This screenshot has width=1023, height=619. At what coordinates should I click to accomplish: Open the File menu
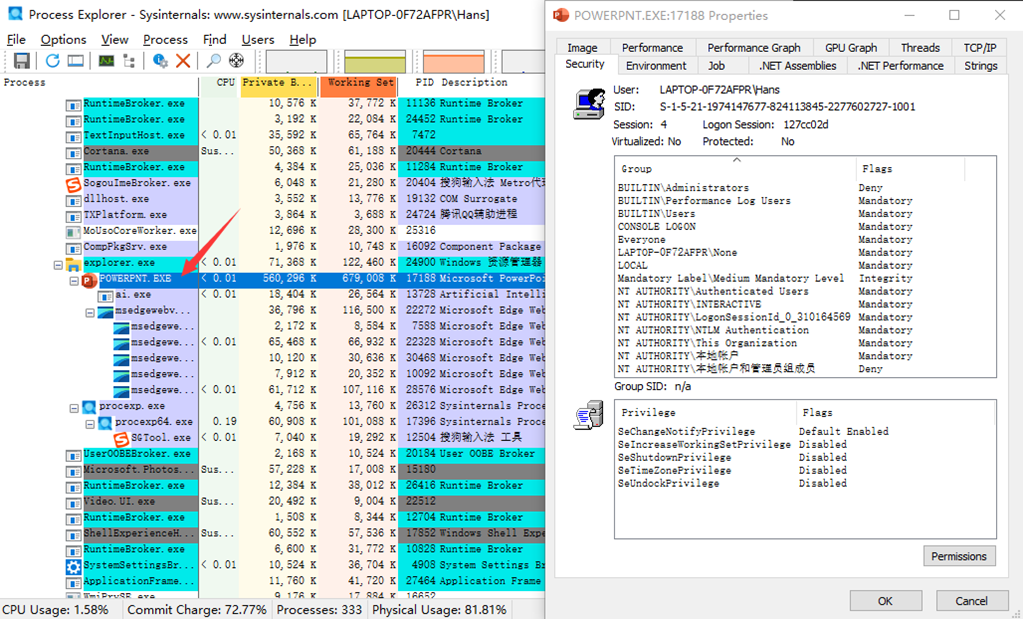pos(16,40)
